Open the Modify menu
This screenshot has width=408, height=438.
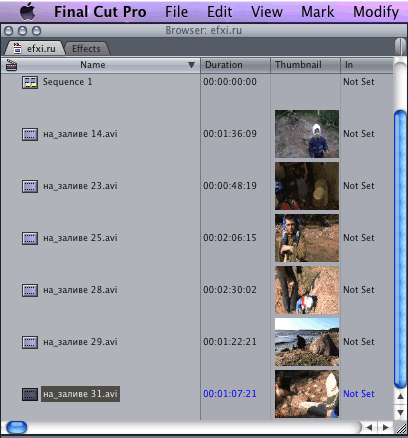coord(376,12)
